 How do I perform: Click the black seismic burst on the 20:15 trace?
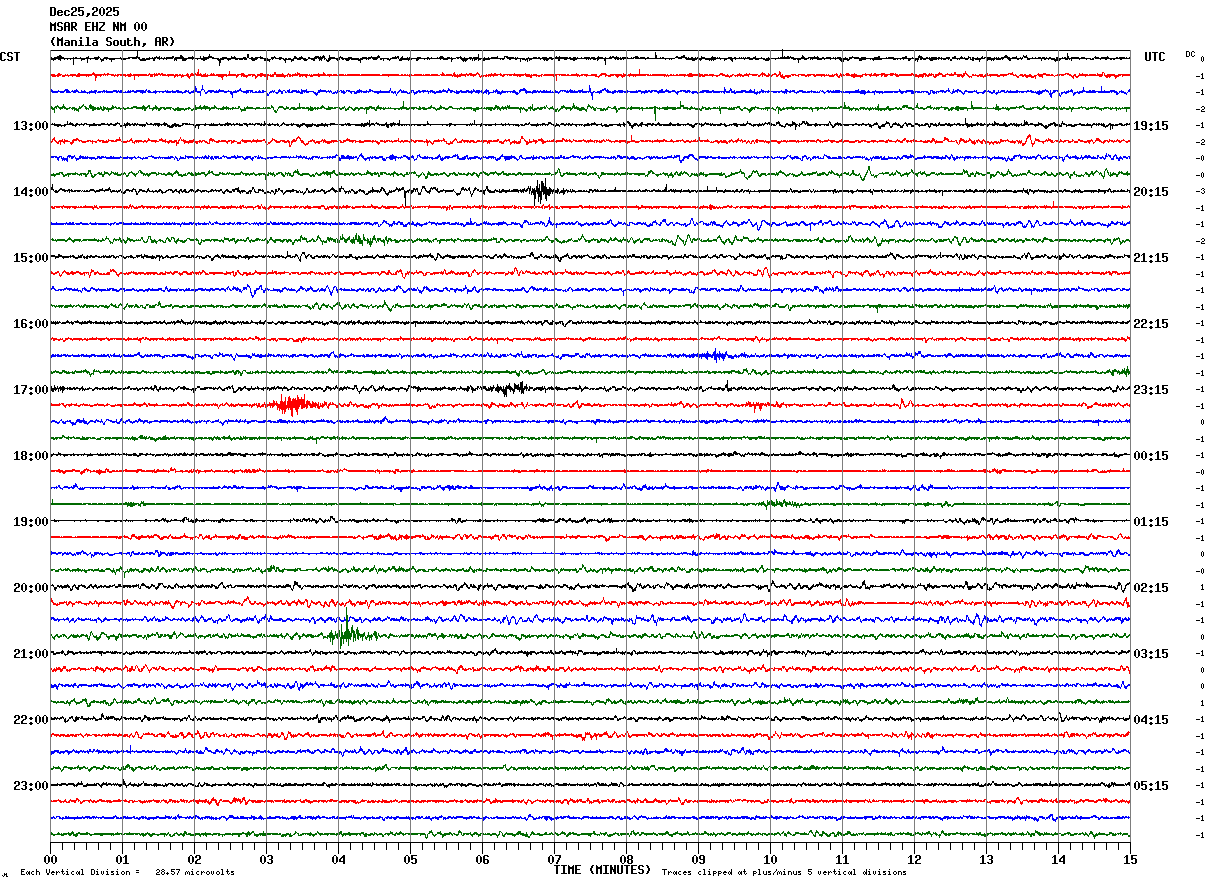click(540, 191)
